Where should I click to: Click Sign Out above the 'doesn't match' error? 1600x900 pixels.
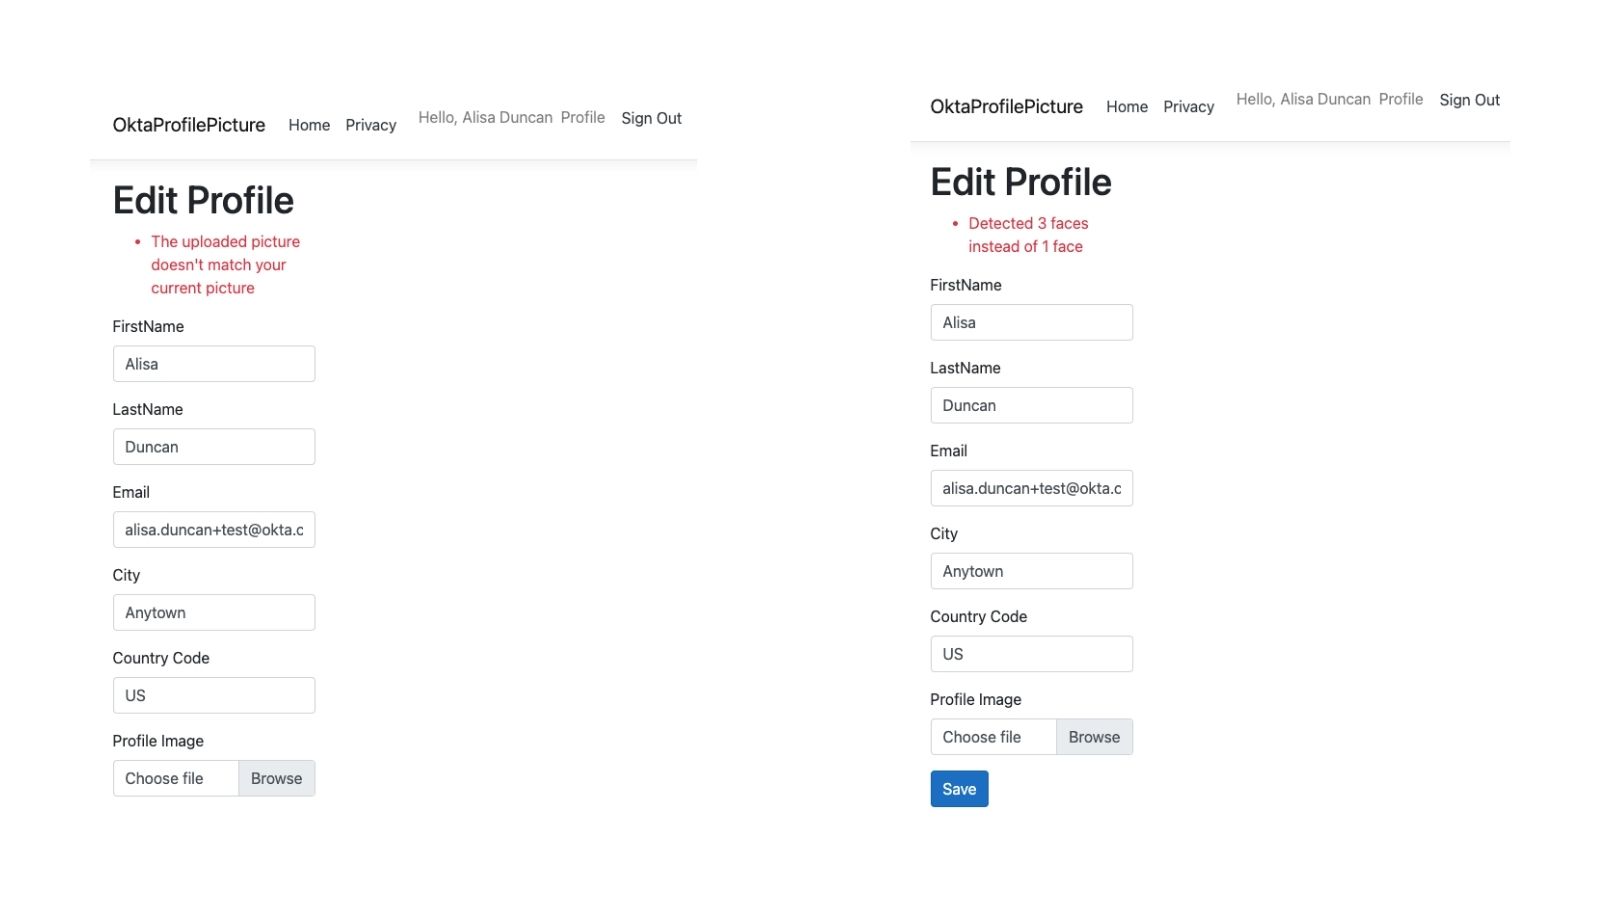651,118
